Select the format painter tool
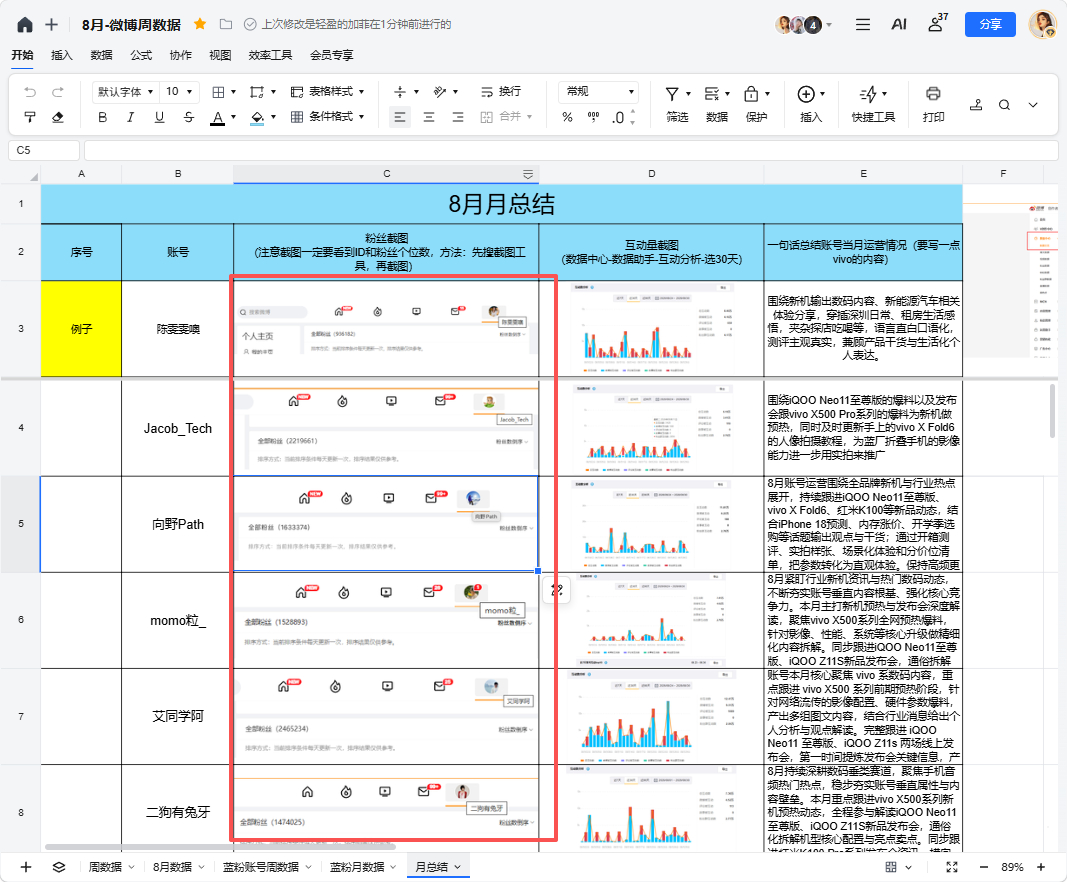The image size is (1067, 882). pos(30,117)
